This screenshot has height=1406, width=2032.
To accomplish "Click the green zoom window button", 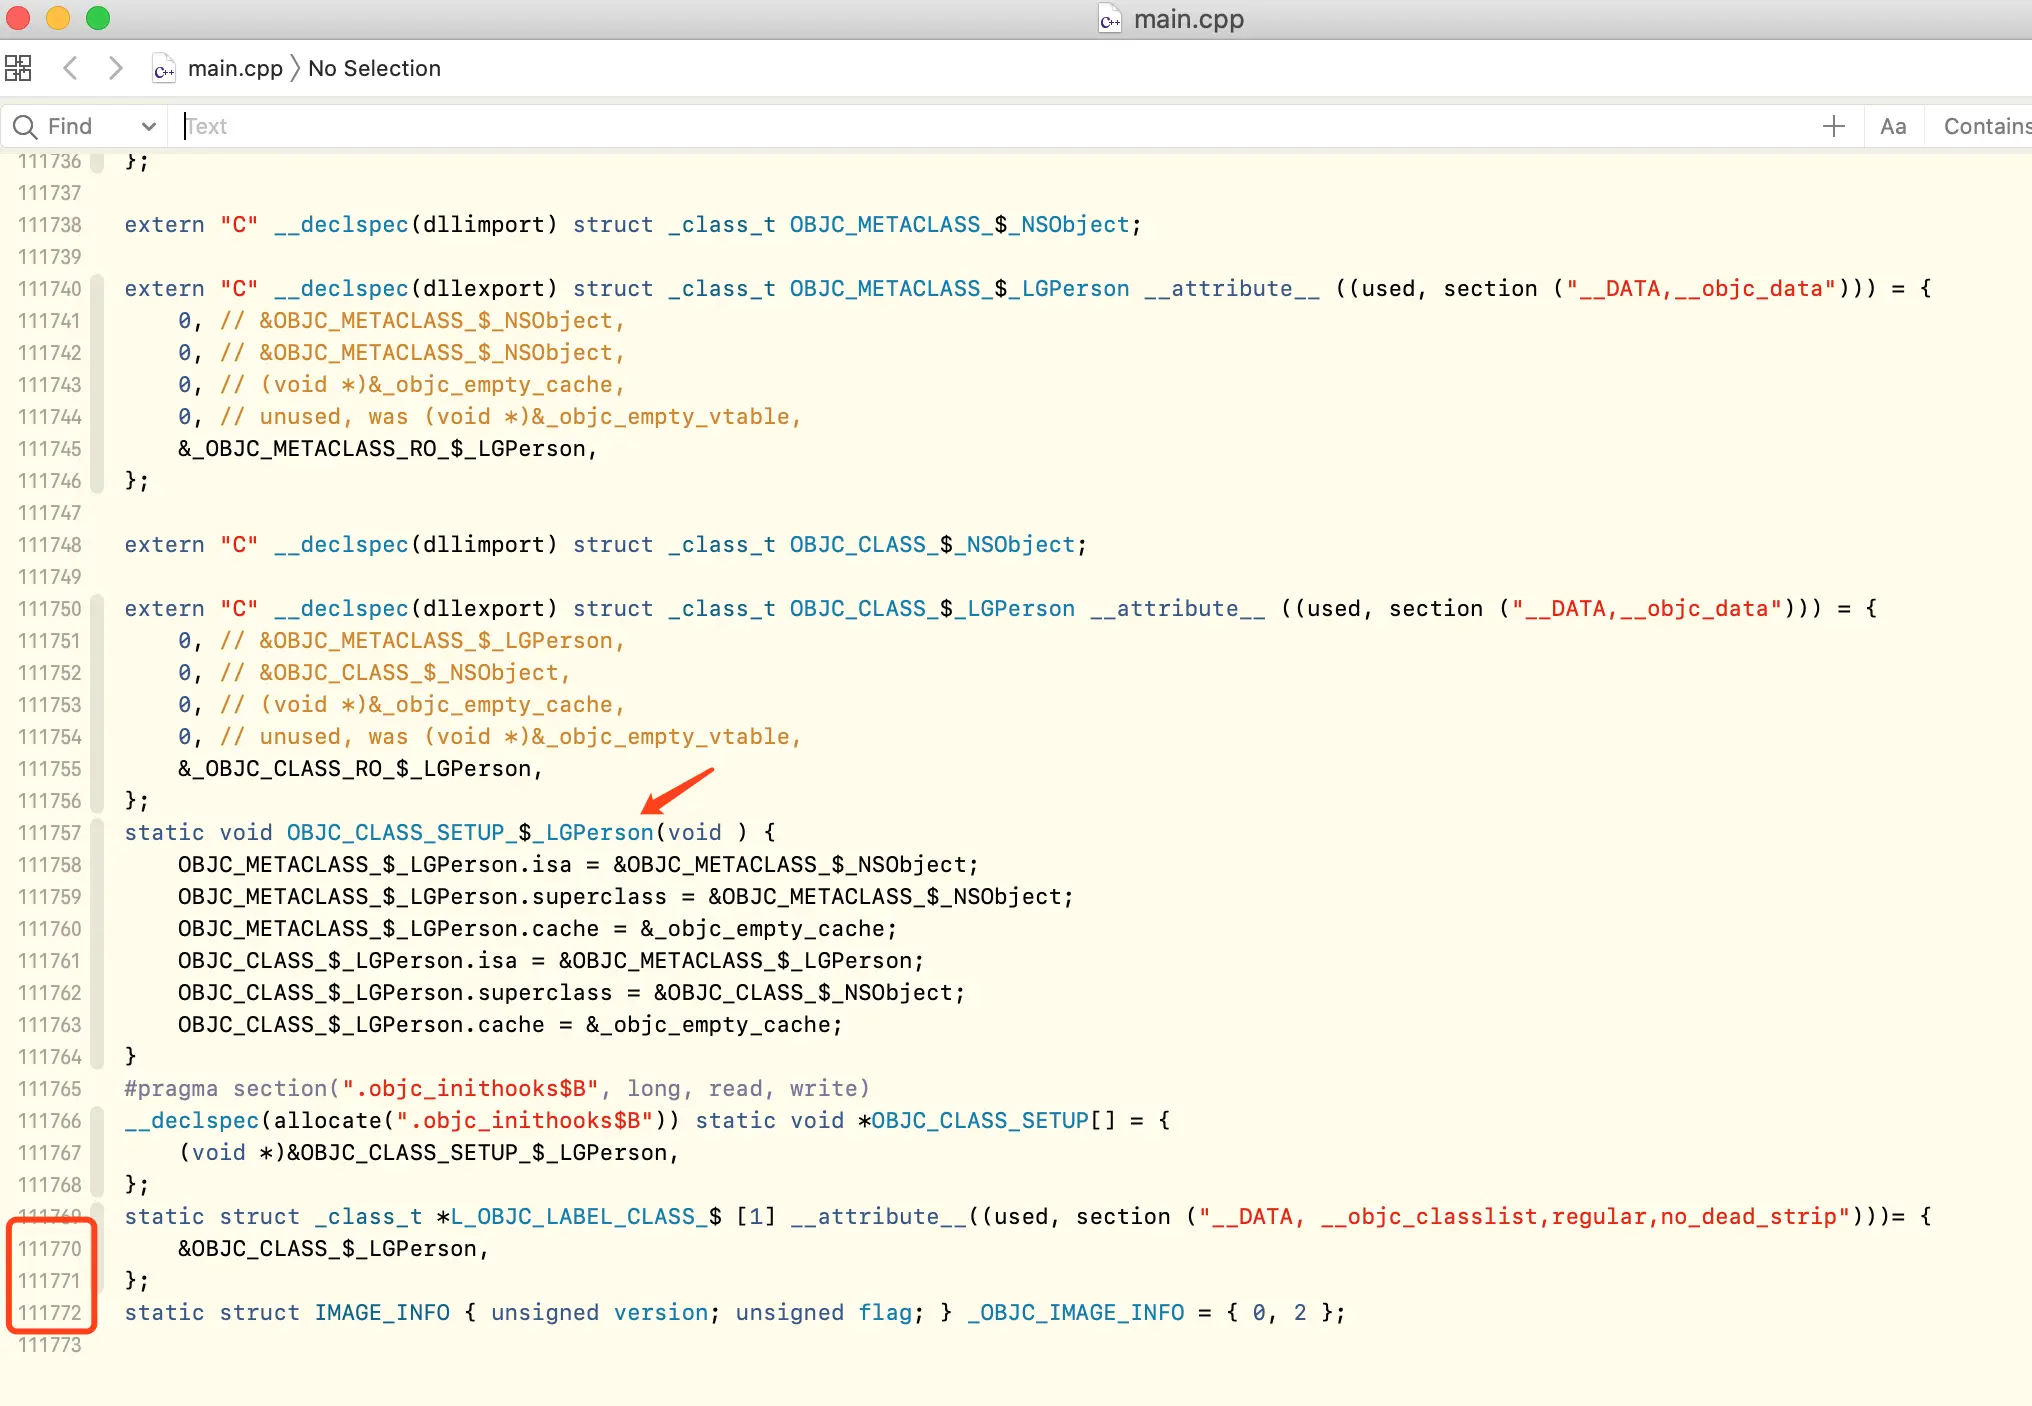I will [x=98, y=18].
